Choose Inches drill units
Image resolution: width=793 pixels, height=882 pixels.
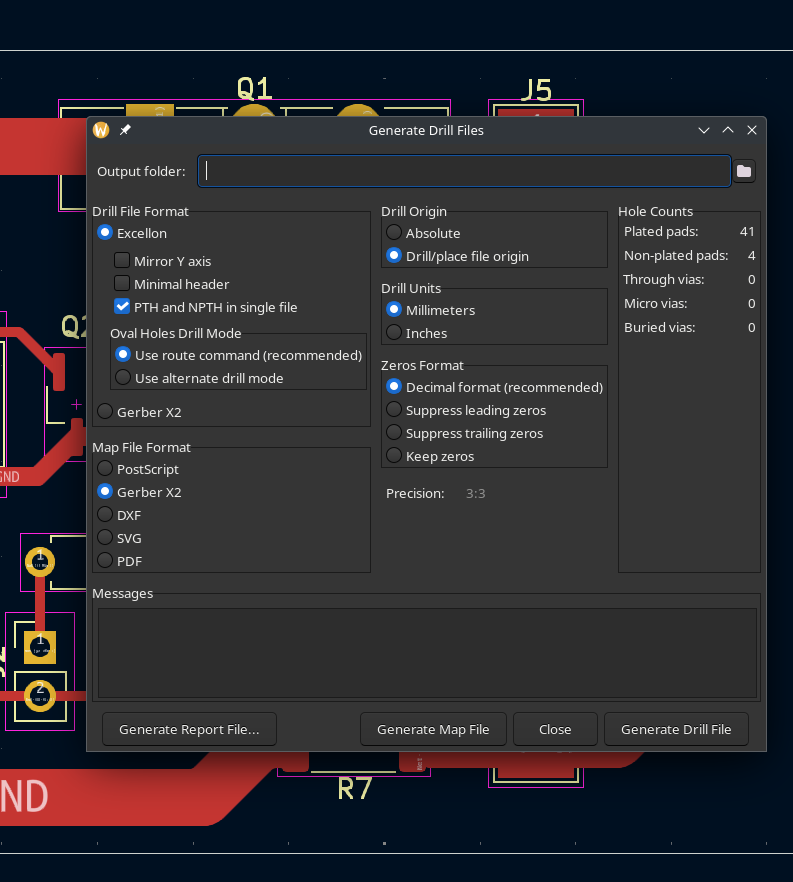pyautogui.click(x=417, y=333)
